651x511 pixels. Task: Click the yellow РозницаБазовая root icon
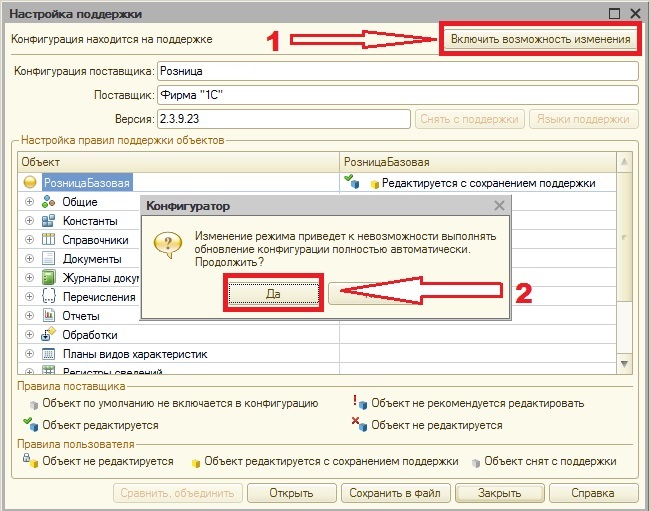tap(30, 183)
